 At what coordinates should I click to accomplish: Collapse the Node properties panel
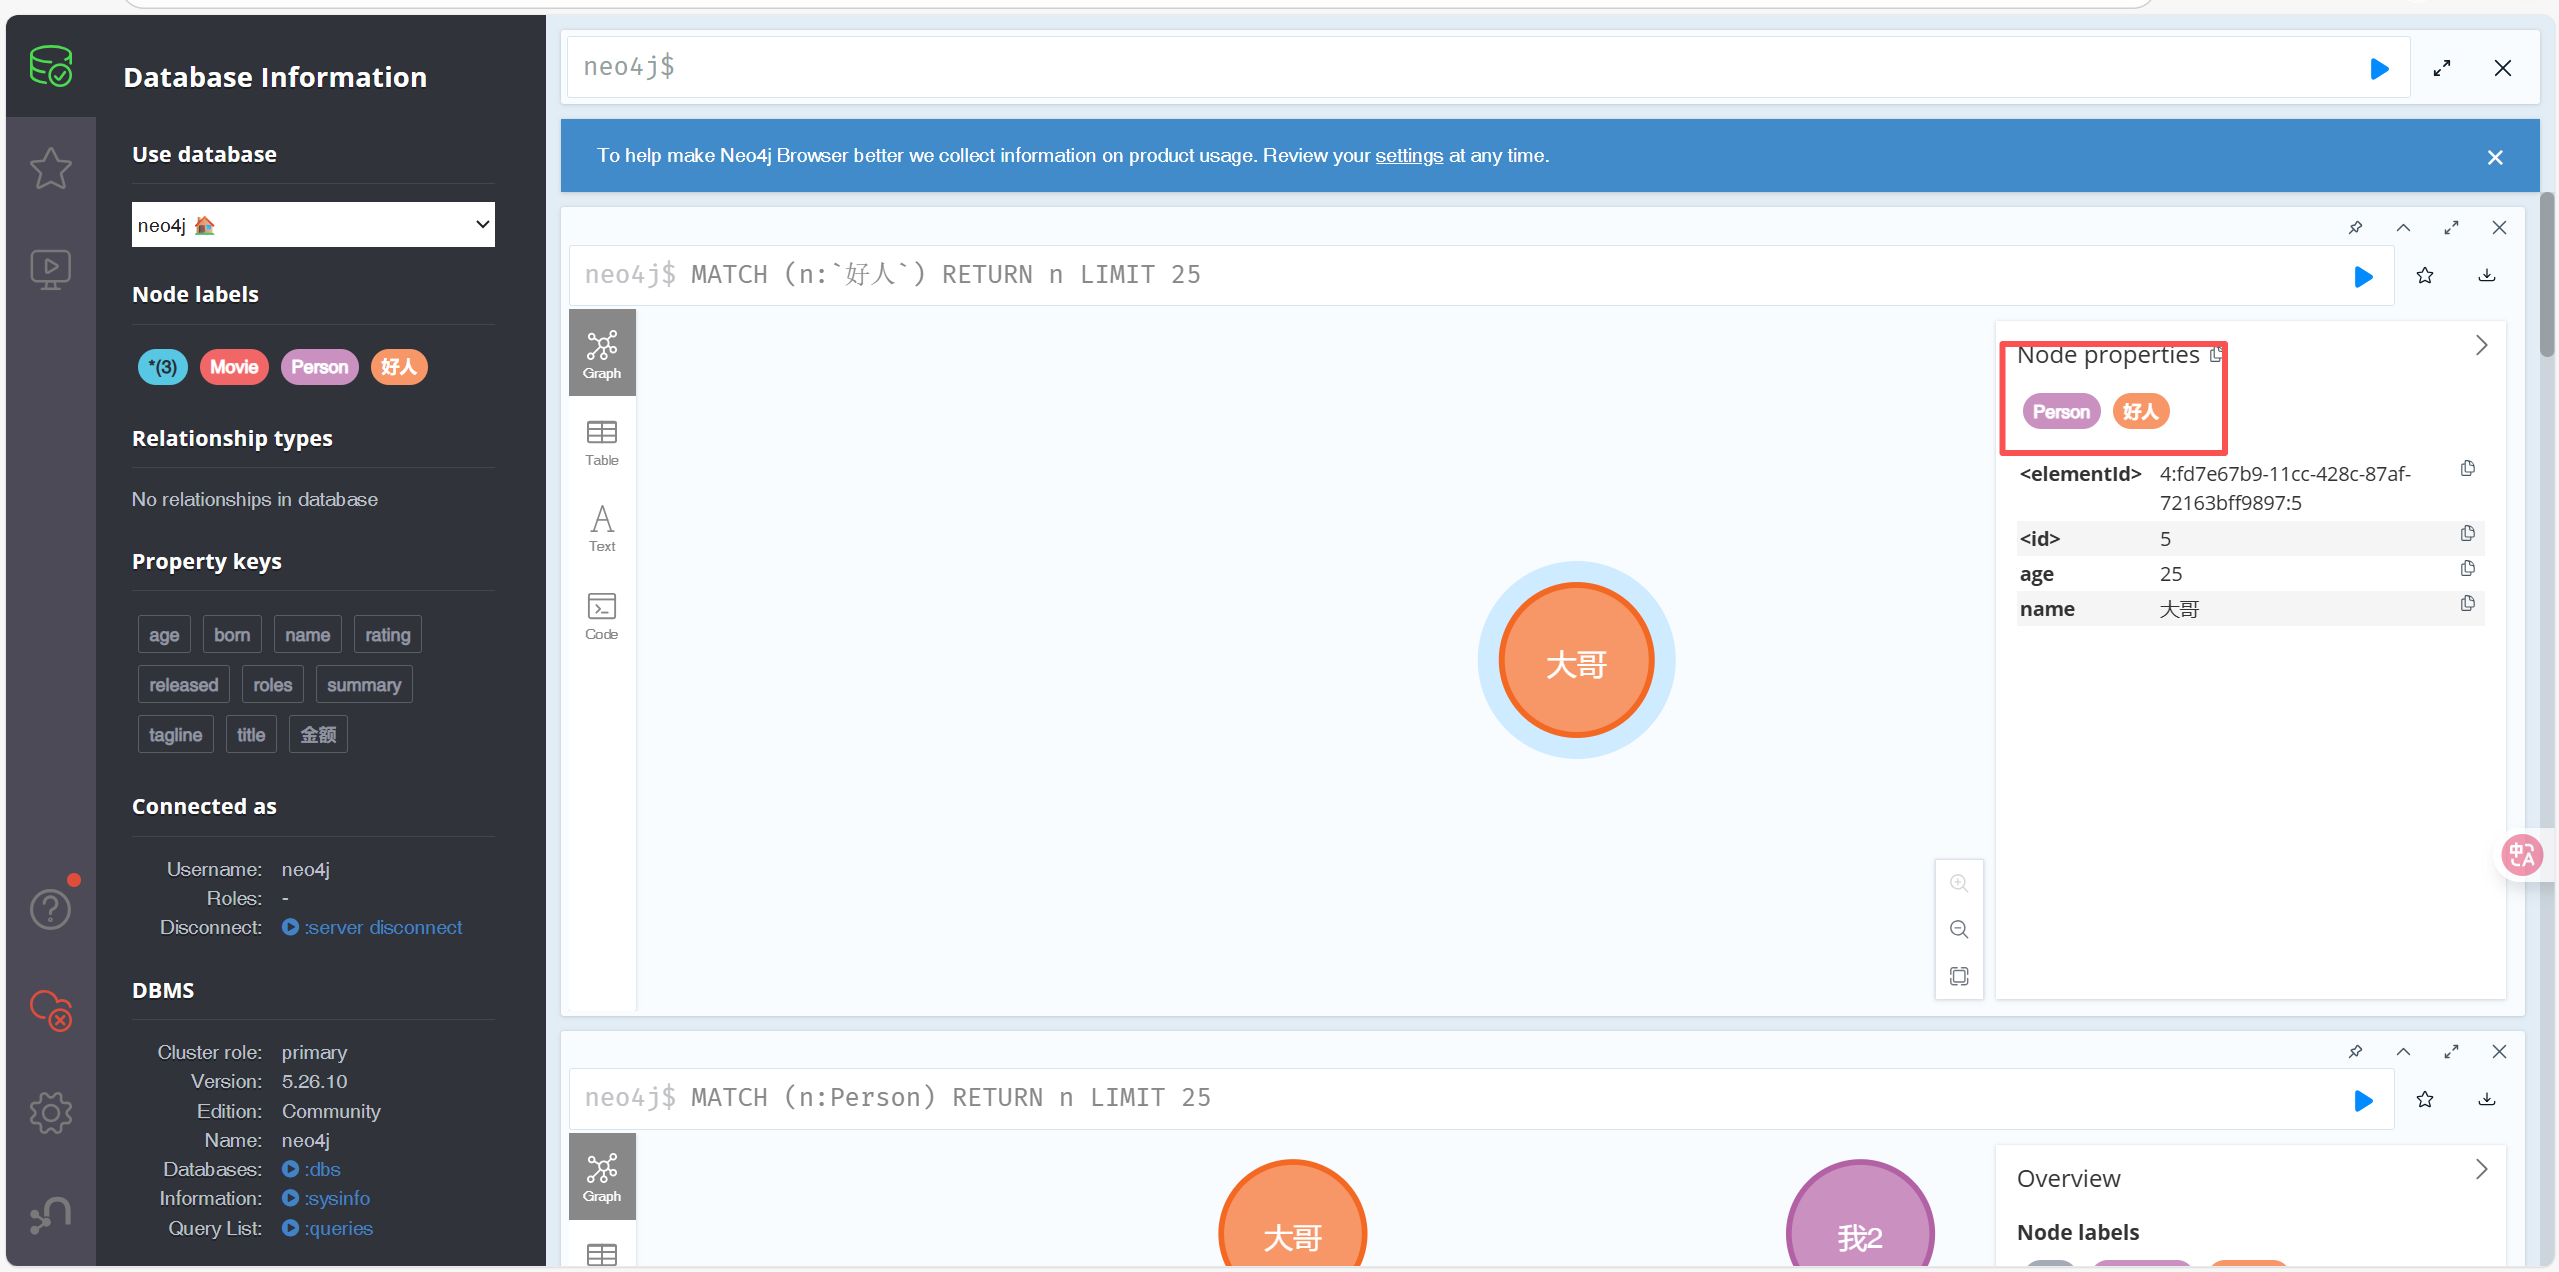click(2481, 346)
